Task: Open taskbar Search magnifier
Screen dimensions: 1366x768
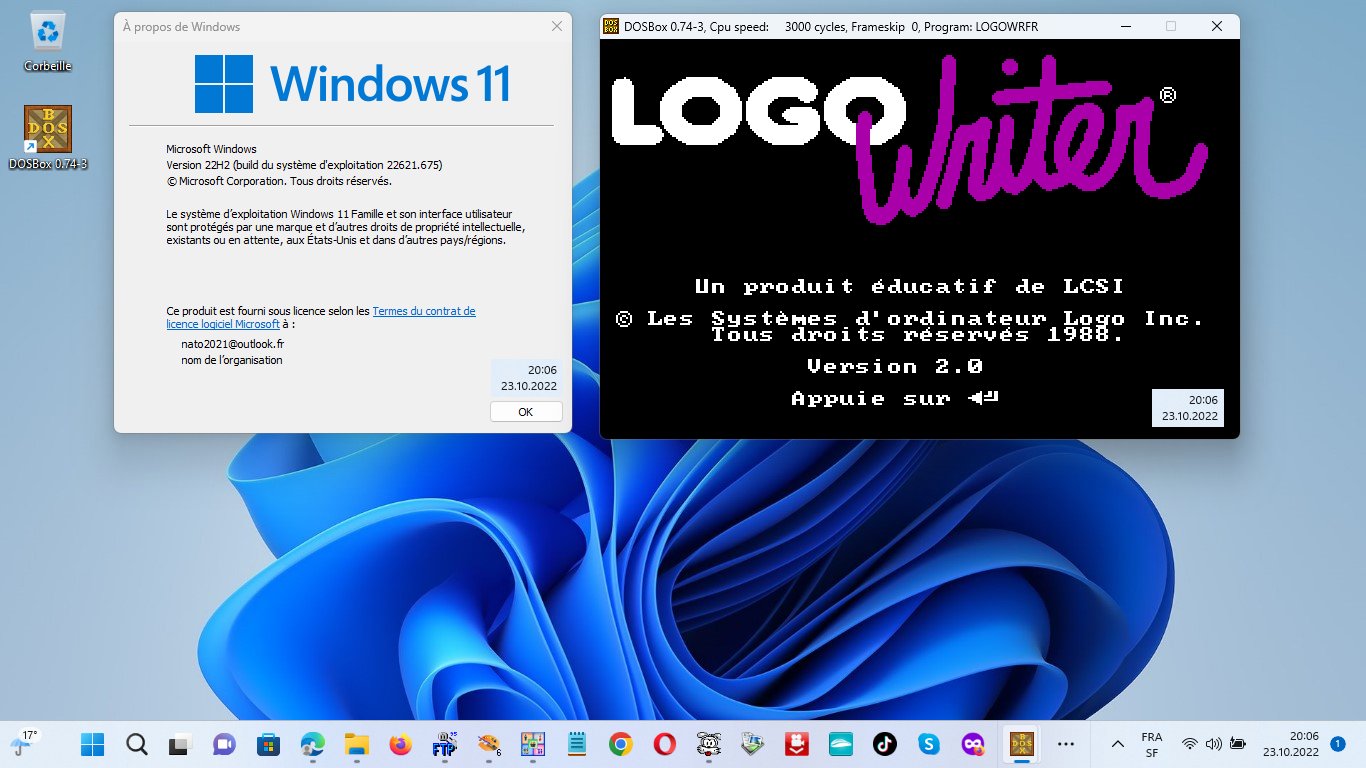Action: pos(137,744)
